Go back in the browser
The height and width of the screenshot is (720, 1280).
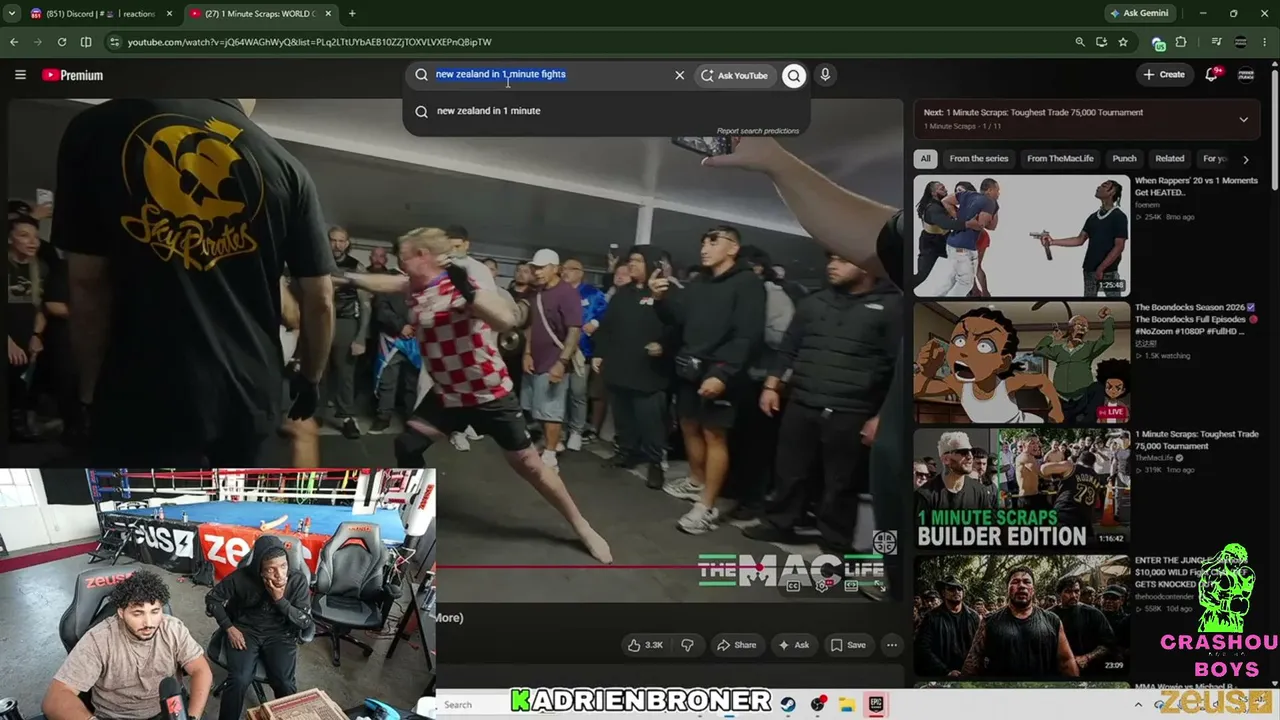pos(14,42)
